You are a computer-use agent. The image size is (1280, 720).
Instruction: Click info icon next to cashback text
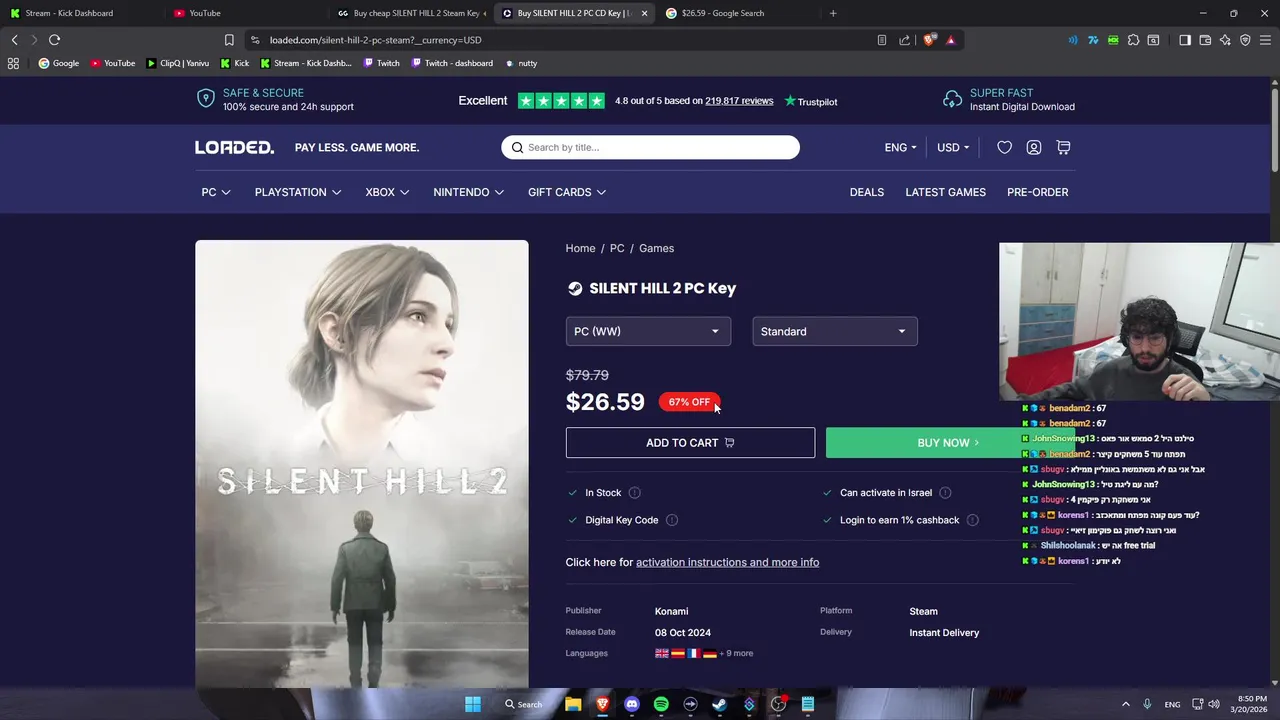click(x=972, y=520)
